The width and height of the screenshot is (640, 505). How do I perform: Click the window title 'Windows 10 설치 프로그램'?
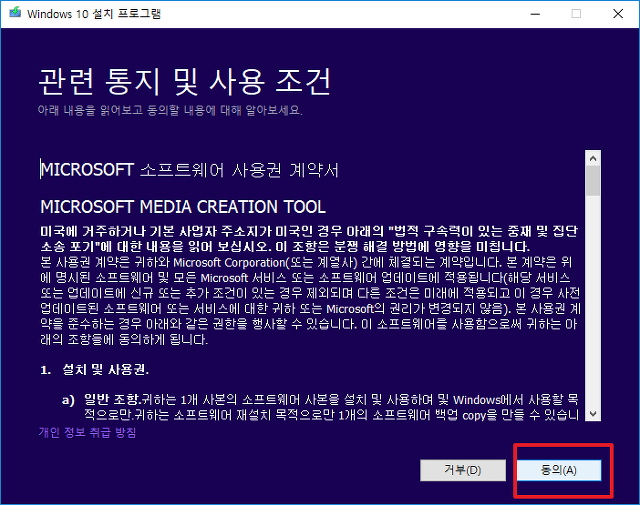click(x=94, y=14)
